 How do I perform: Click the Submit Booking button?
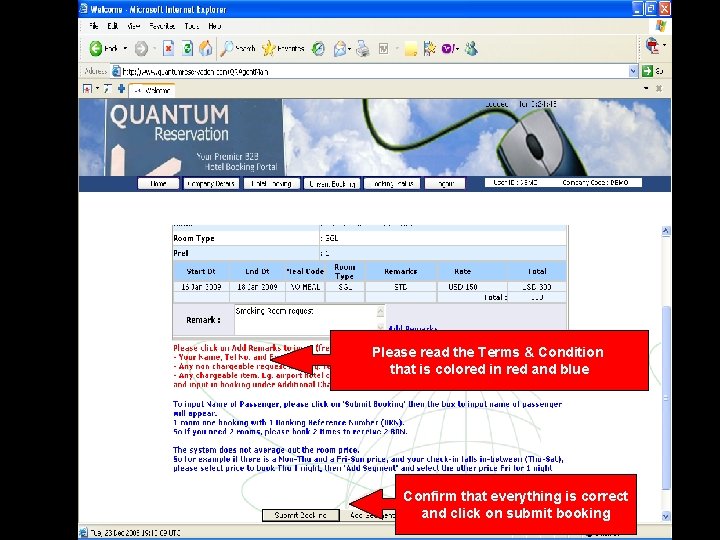point(301,515)
